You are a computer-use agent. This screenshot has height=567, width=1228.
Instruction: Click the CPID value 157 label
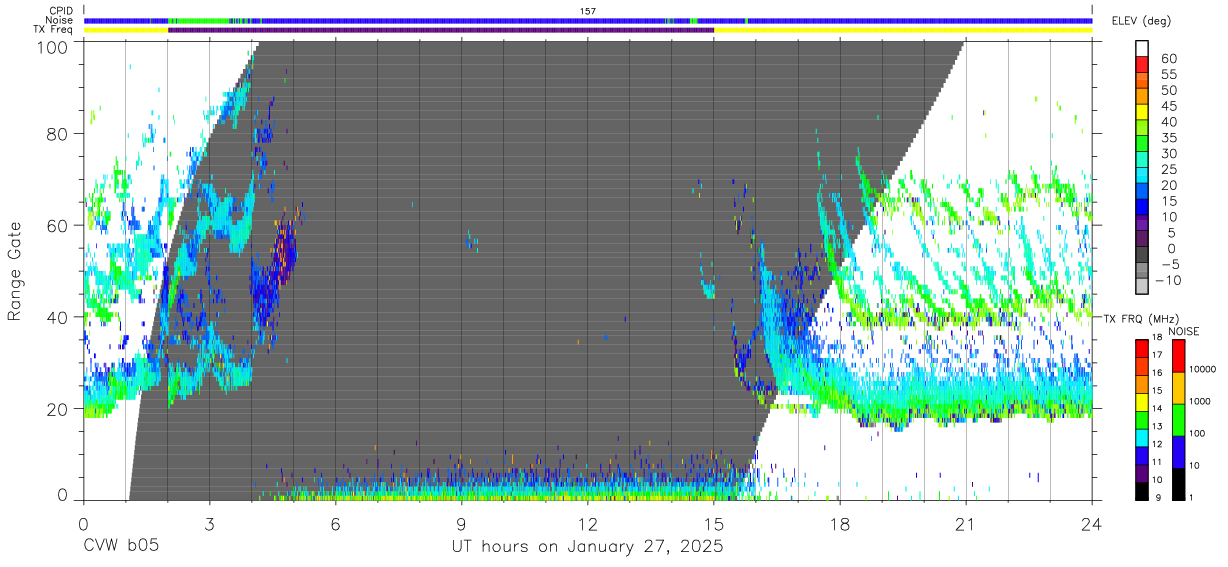point(588,10)
